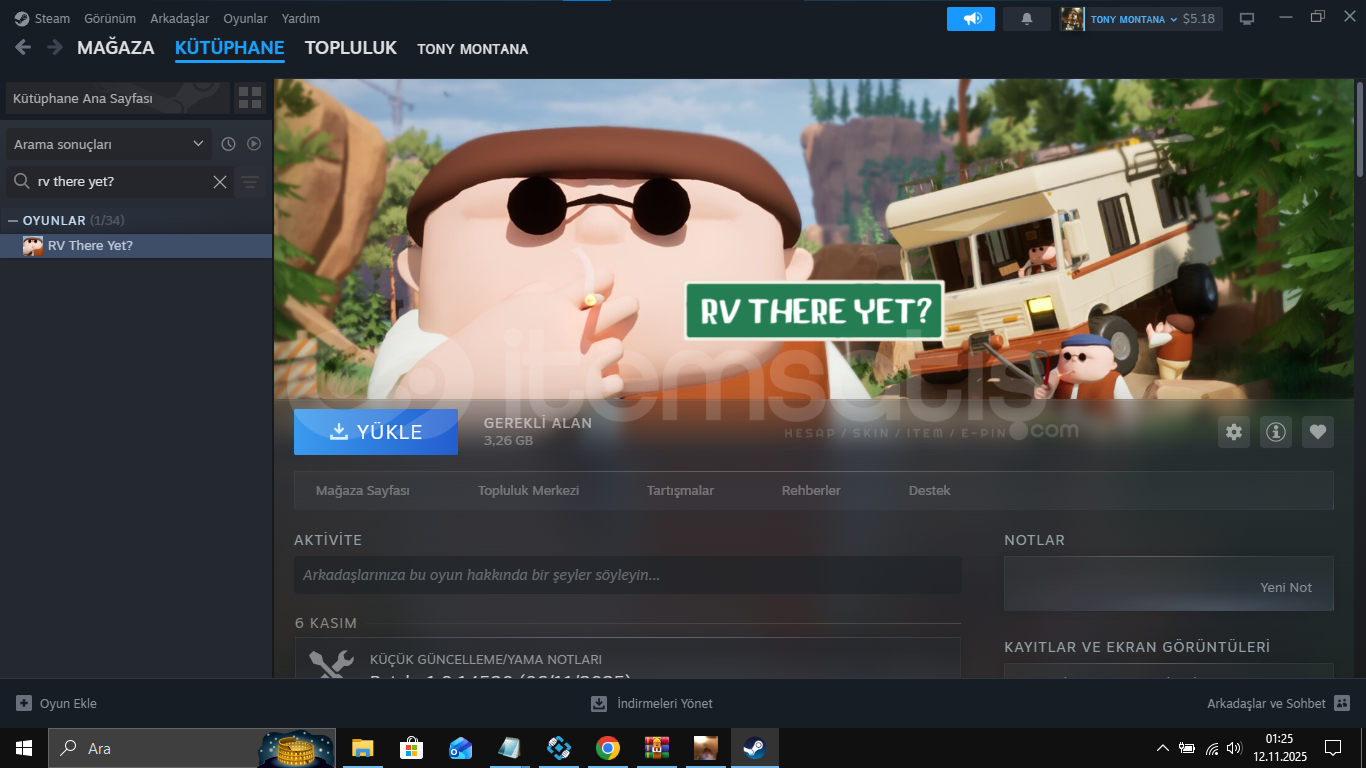1366x768 pixels.
Task: Open Outlook from the taskbar
Action: 460,748
